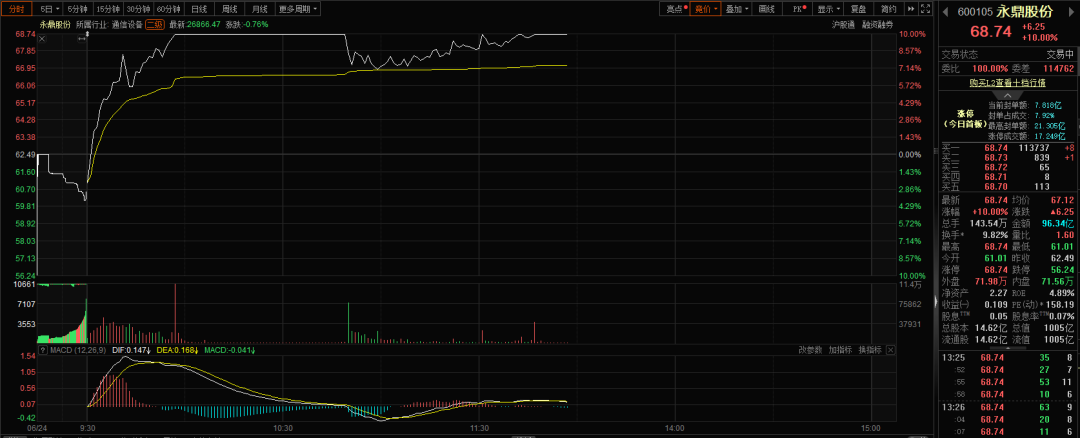Click the horizontal range-adjust arrow icon
This screenshot has width=1080, height=438.
pyautogui.click(x=82, y=39)
